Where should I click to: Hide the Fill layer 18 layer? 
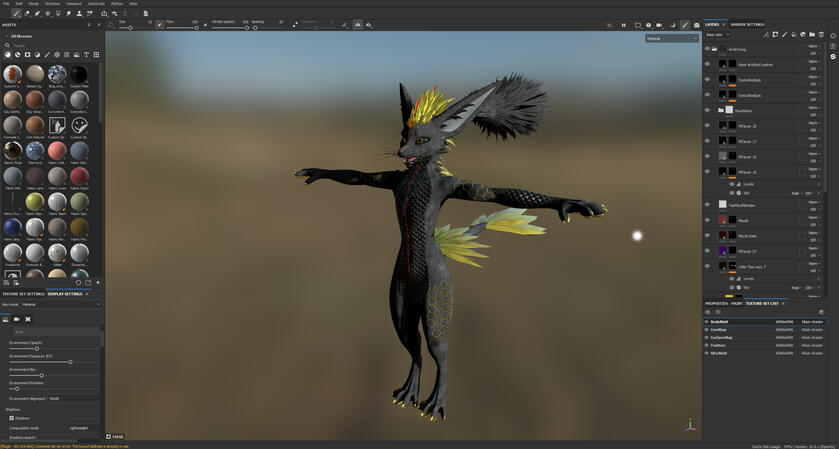tap(707, 126)
